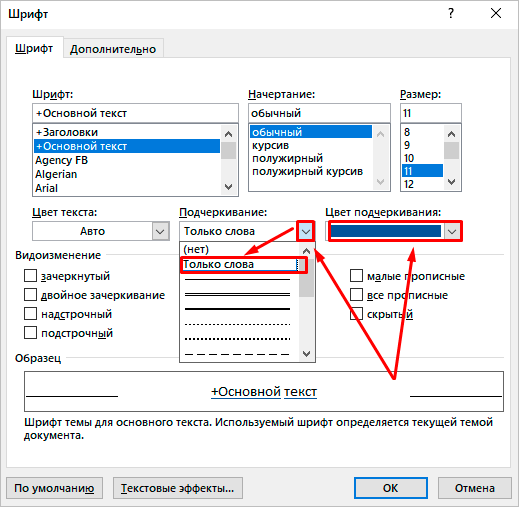This screenshot has height=507, width=519.
Task: Switch to the Дополнительно tab
Action: (x=113, y=49)
